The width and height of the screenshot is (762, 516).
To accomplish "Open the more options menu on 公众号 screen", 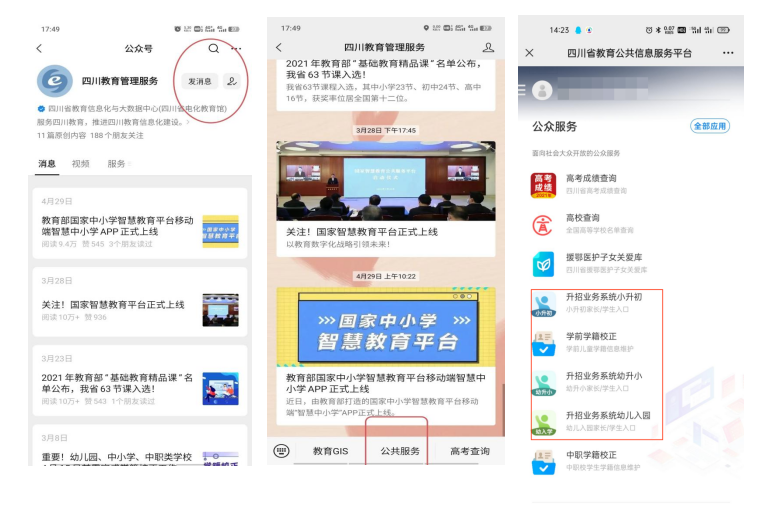I will (236, 48).
